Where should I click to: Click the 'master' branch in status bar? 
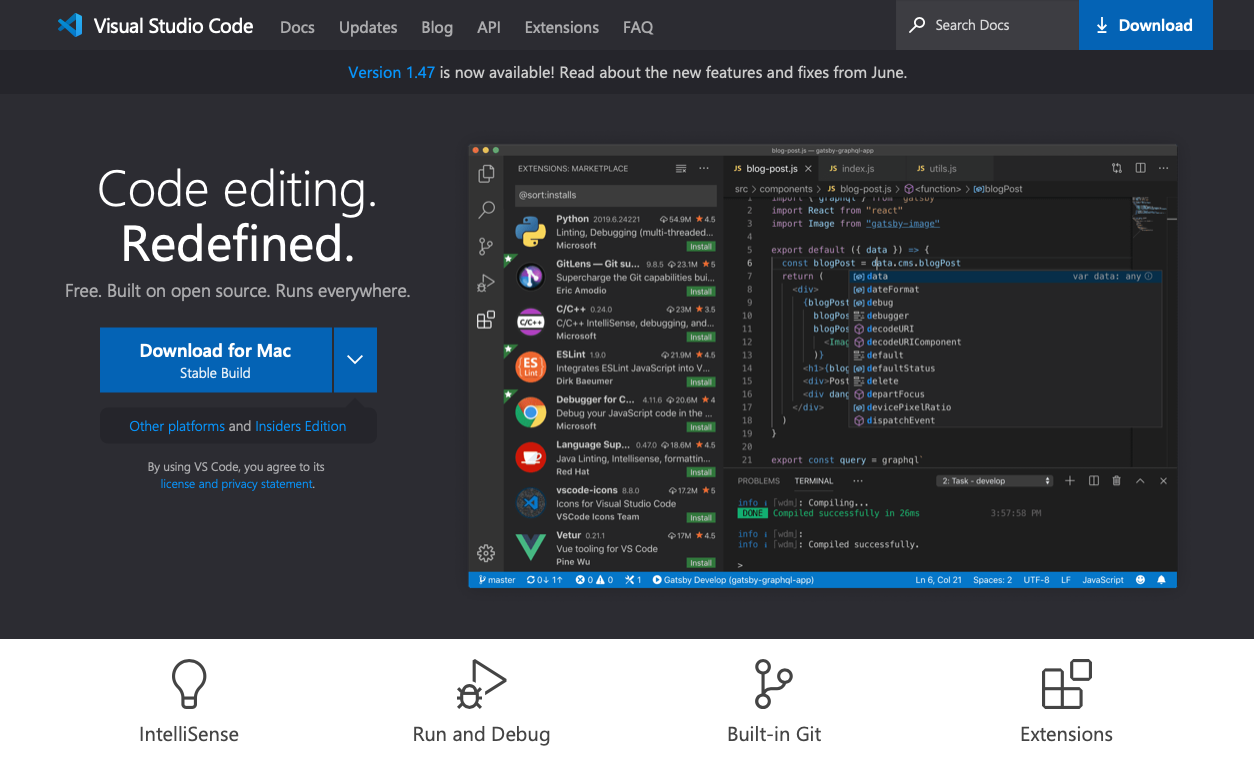(x=497, y=580)
